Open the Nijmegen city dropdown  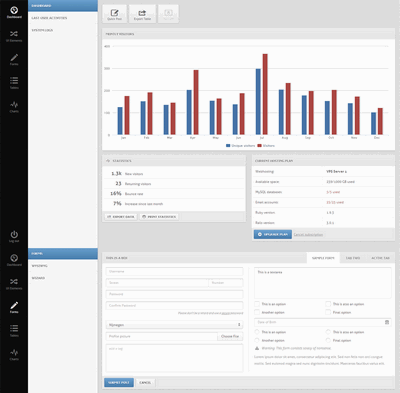174,325
